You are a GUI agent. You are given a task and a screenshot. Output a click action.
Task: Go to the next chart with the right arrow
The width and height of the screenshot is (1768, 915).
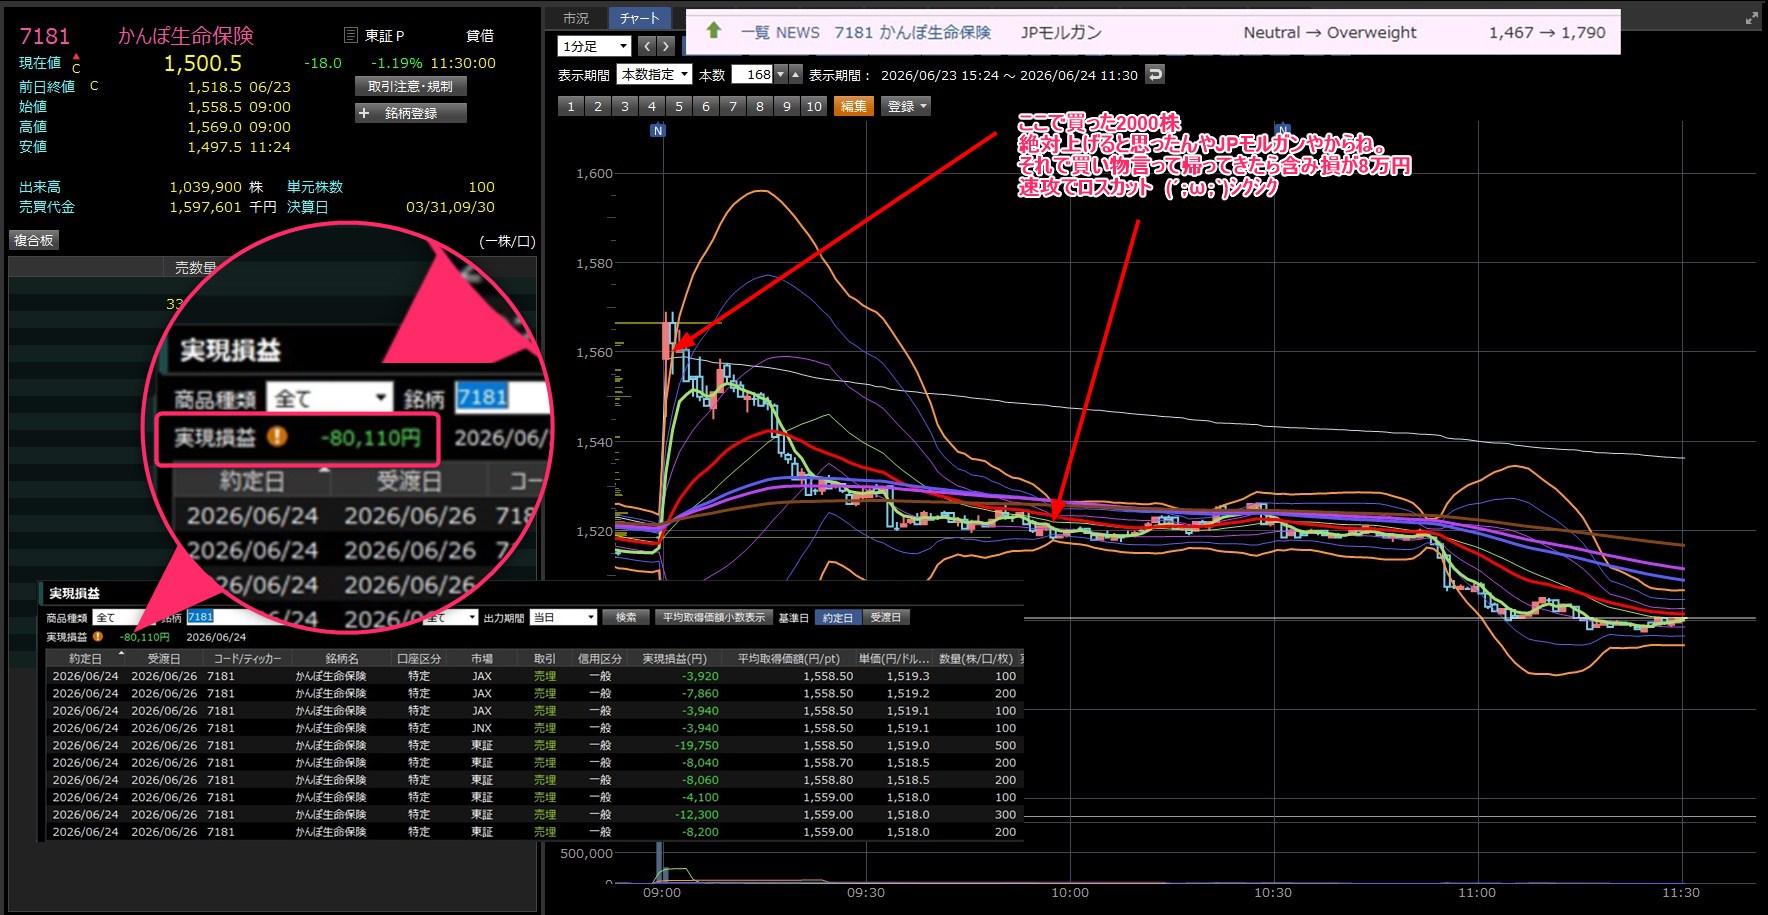(x=666, y=46)
